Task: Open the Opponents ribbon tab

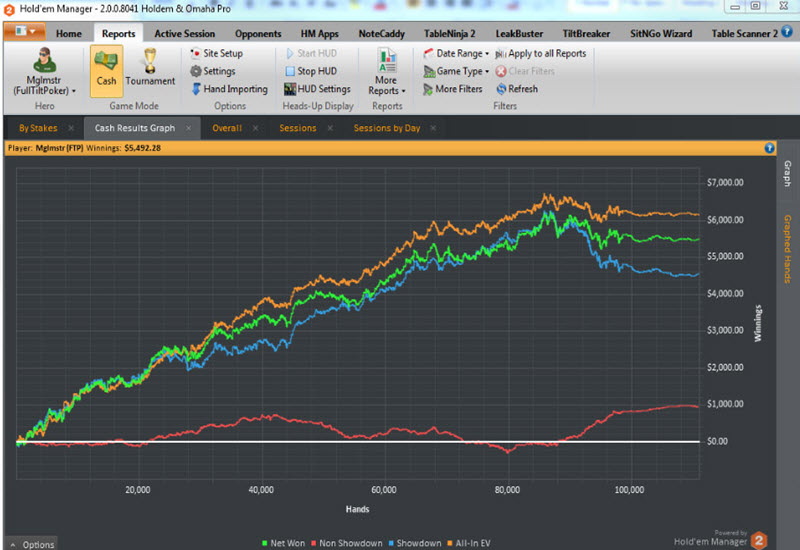Action: tap(258, 34)
